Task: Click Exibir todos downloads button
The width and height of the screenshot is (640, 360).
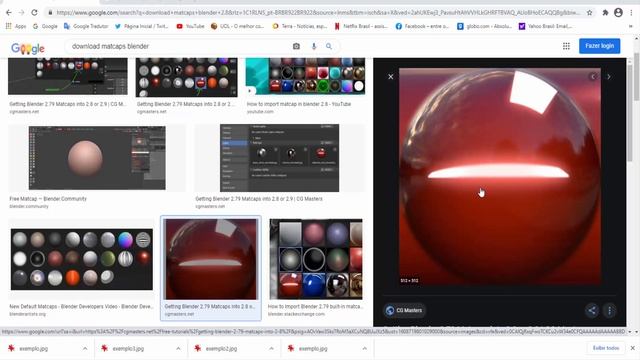Action: click(x=606, y=348)
